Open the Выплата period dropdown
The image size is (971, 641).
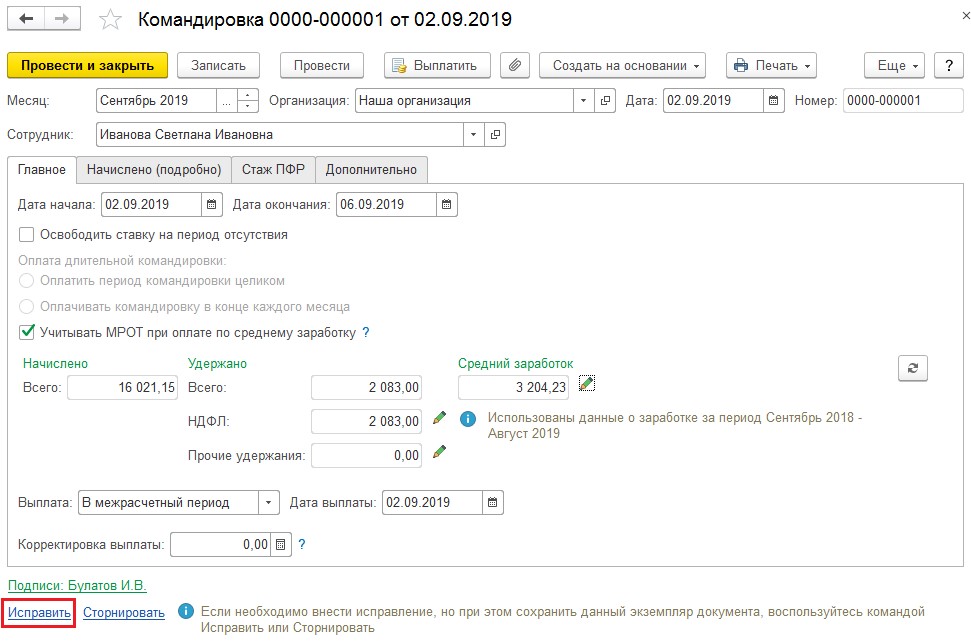pyautogui.click(x=268, y=502)
